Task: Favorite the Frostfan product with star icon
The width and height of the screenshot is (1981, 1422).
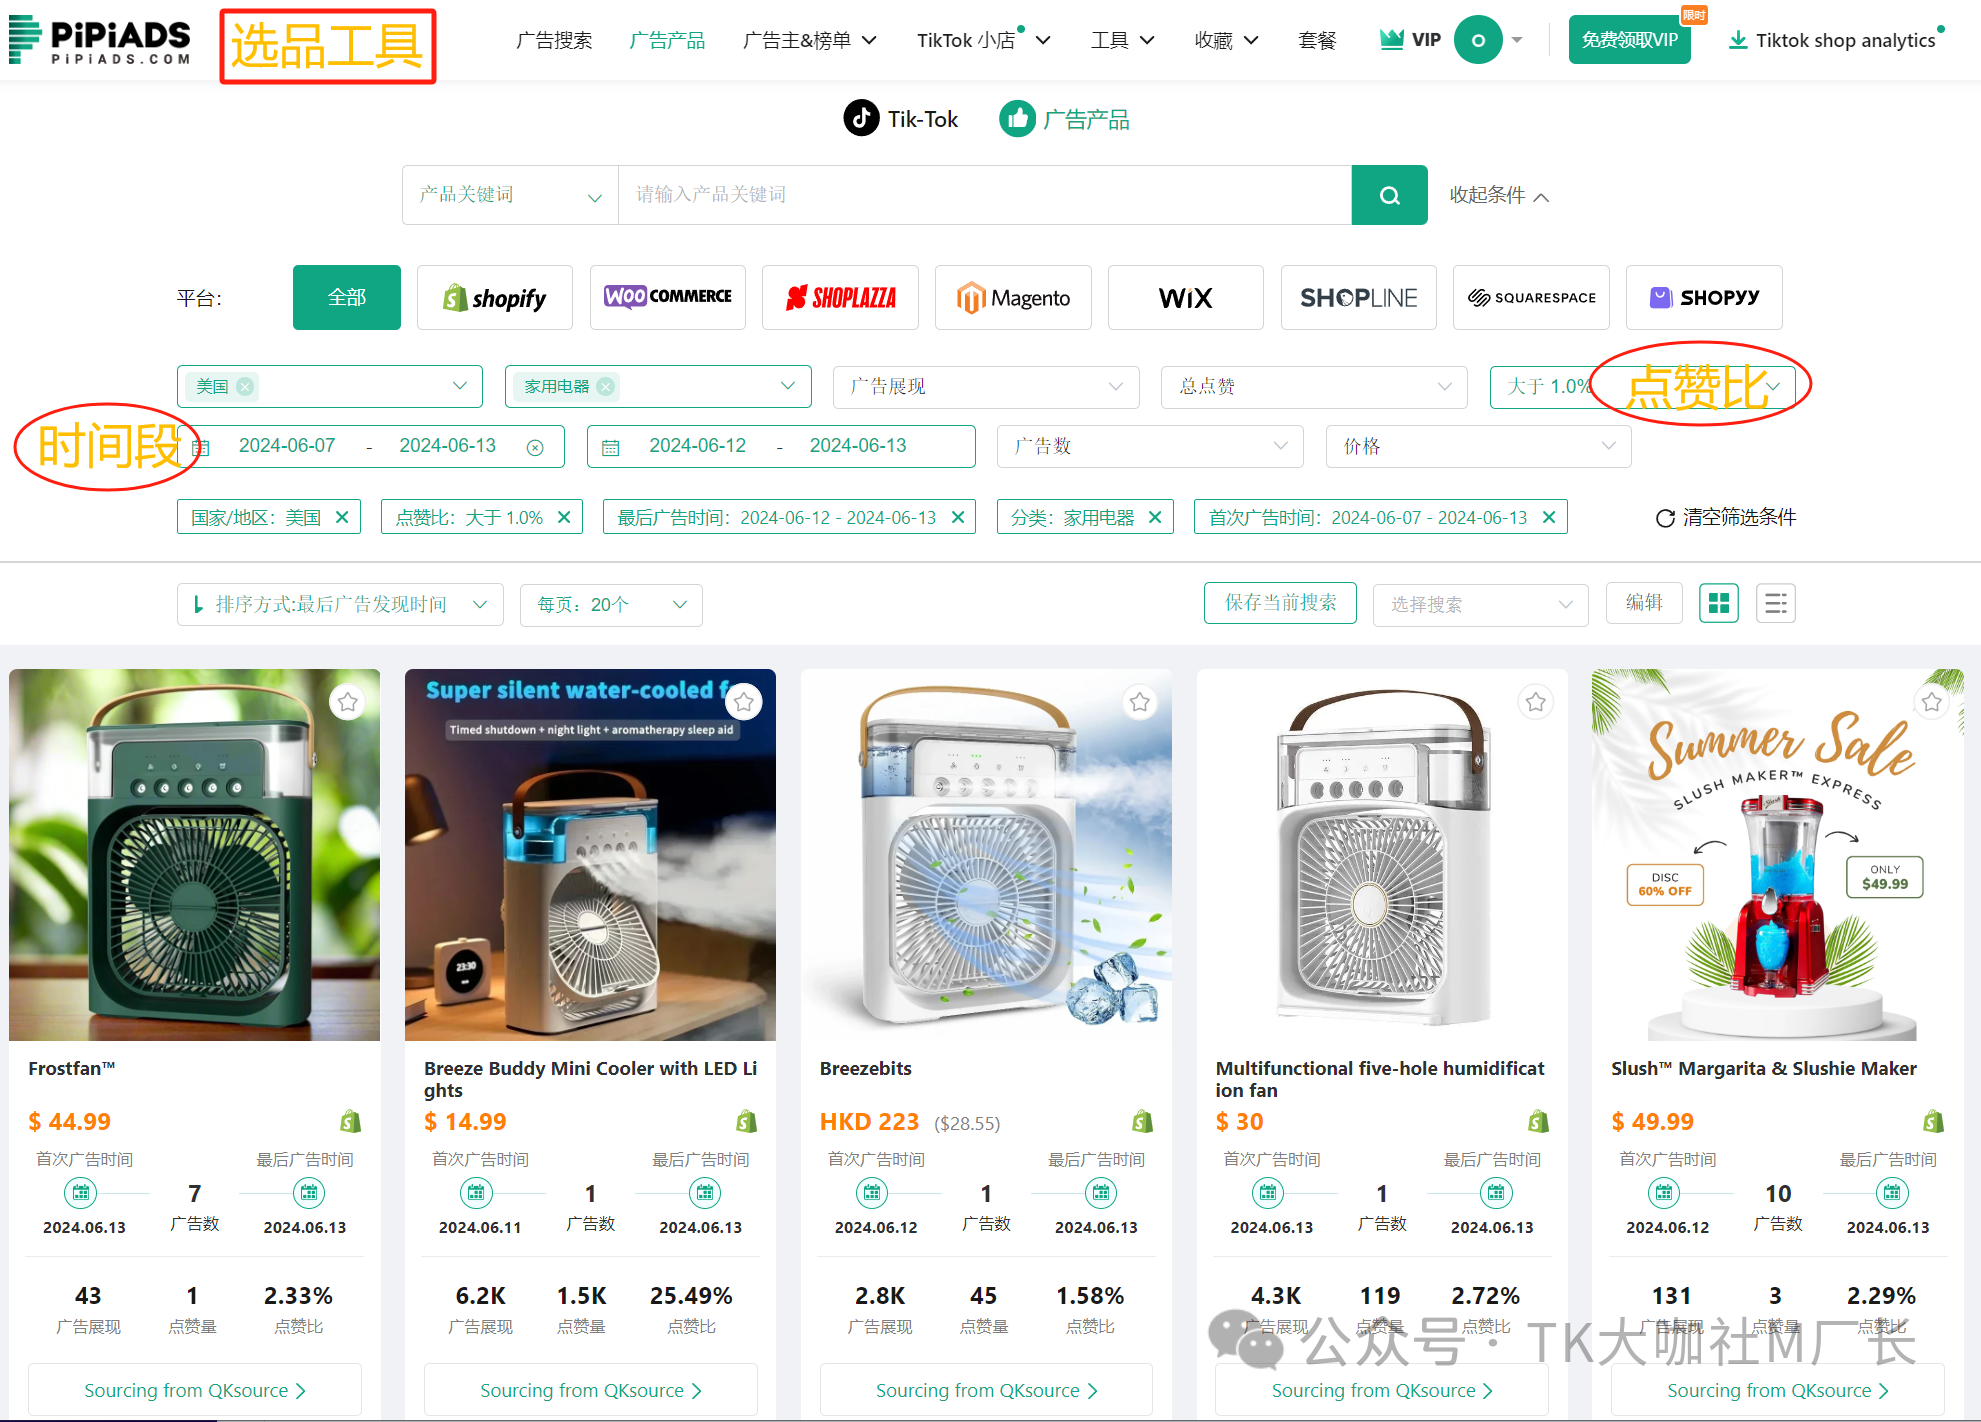Action: tap(347, 702)
